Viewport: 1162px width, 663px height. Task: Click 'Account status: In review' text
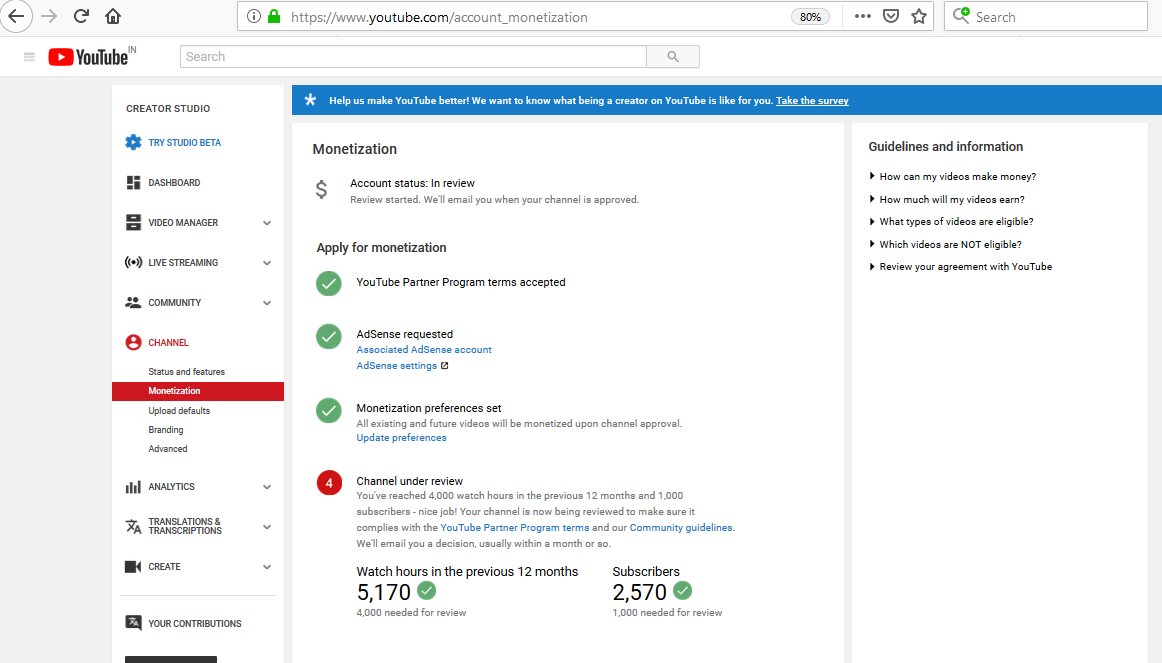click(412, 183)
